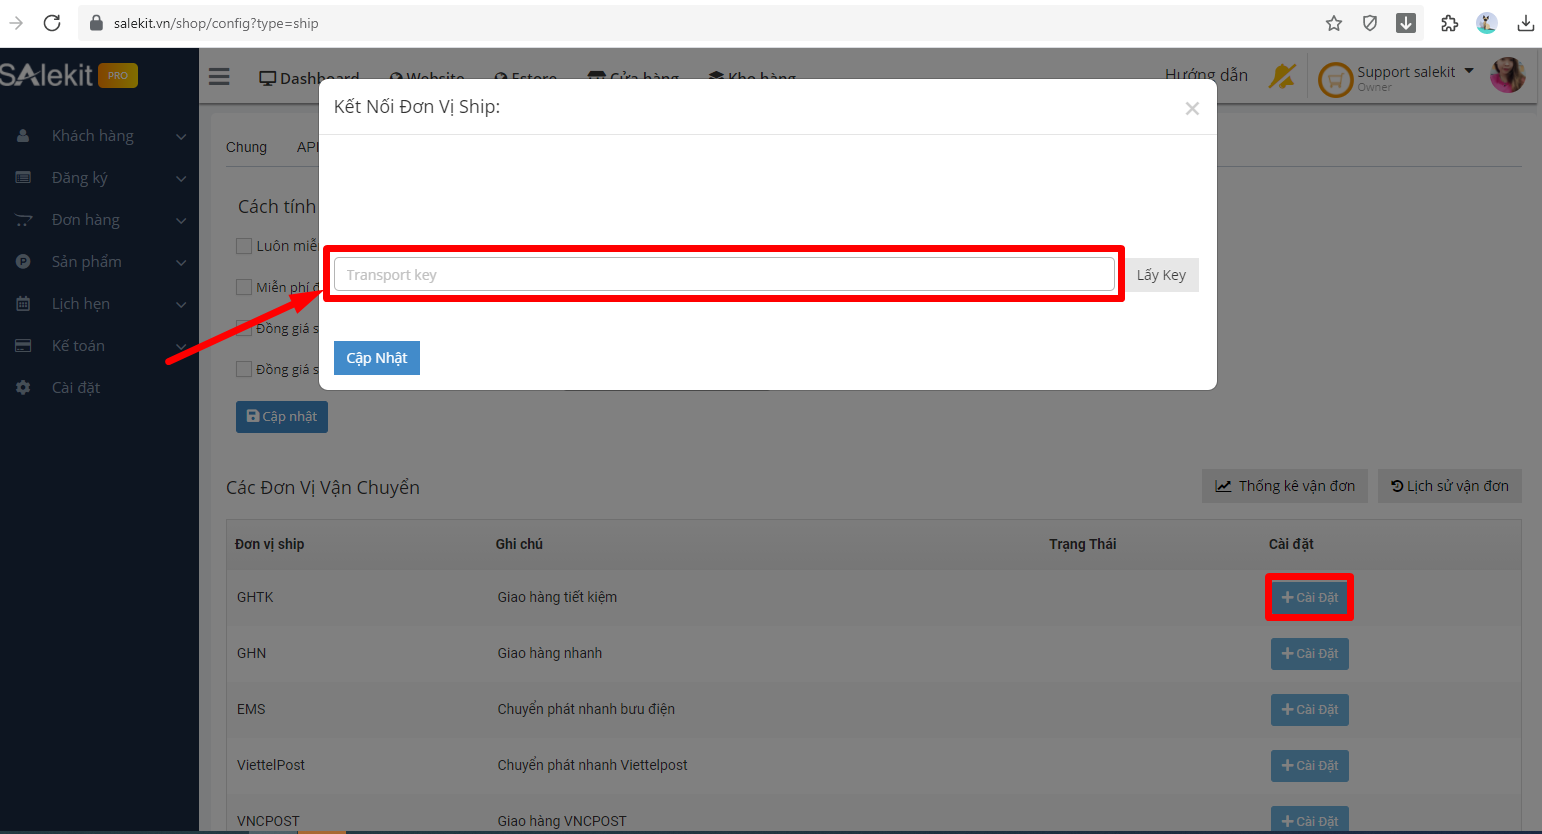The height and width of the screenshot is (834, 1542).
Task: Expand the Sản phẩm sidebar menu
Action: (181, 262)
